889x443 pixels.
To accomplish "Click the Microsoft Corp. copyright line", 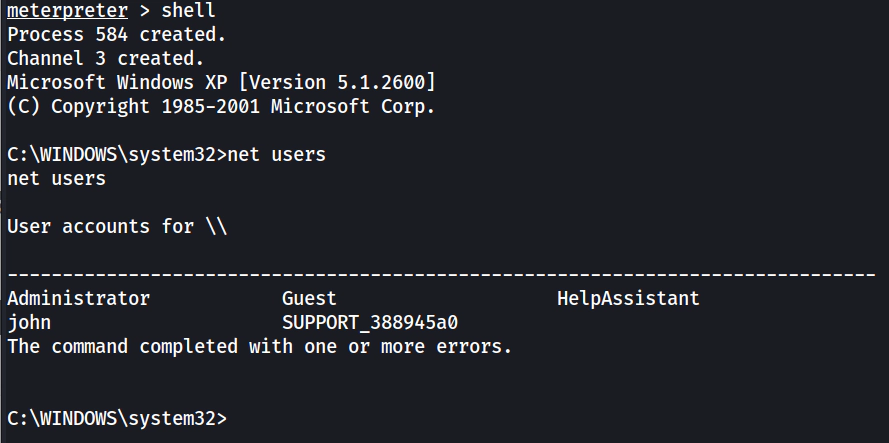I will (x=221, y=106).
